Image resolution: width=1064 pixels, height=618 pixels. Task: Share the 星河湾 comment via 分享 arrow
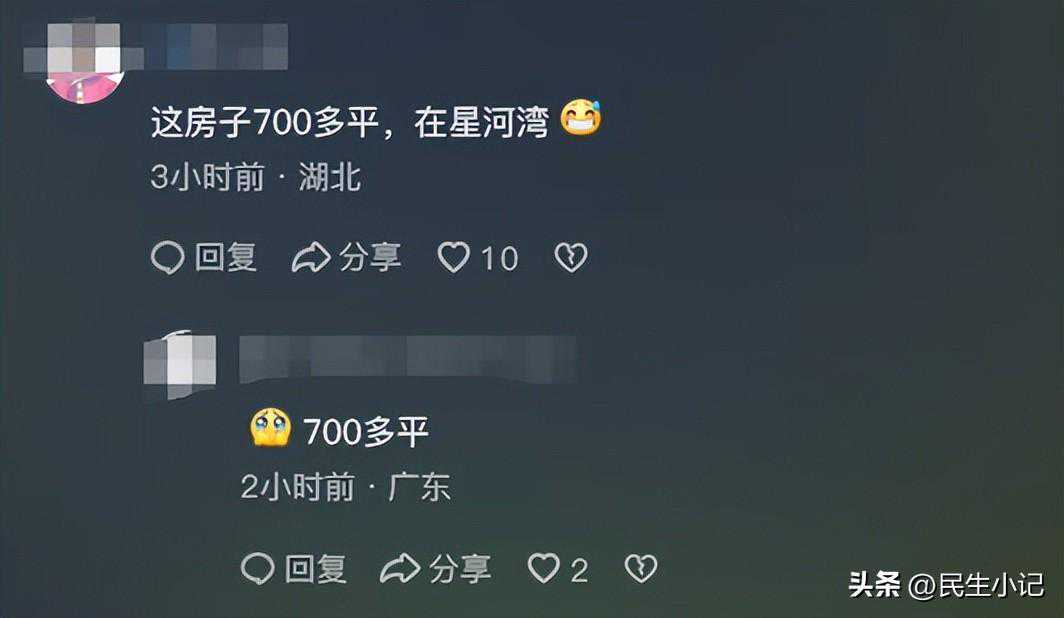click(x=311, y=258)
